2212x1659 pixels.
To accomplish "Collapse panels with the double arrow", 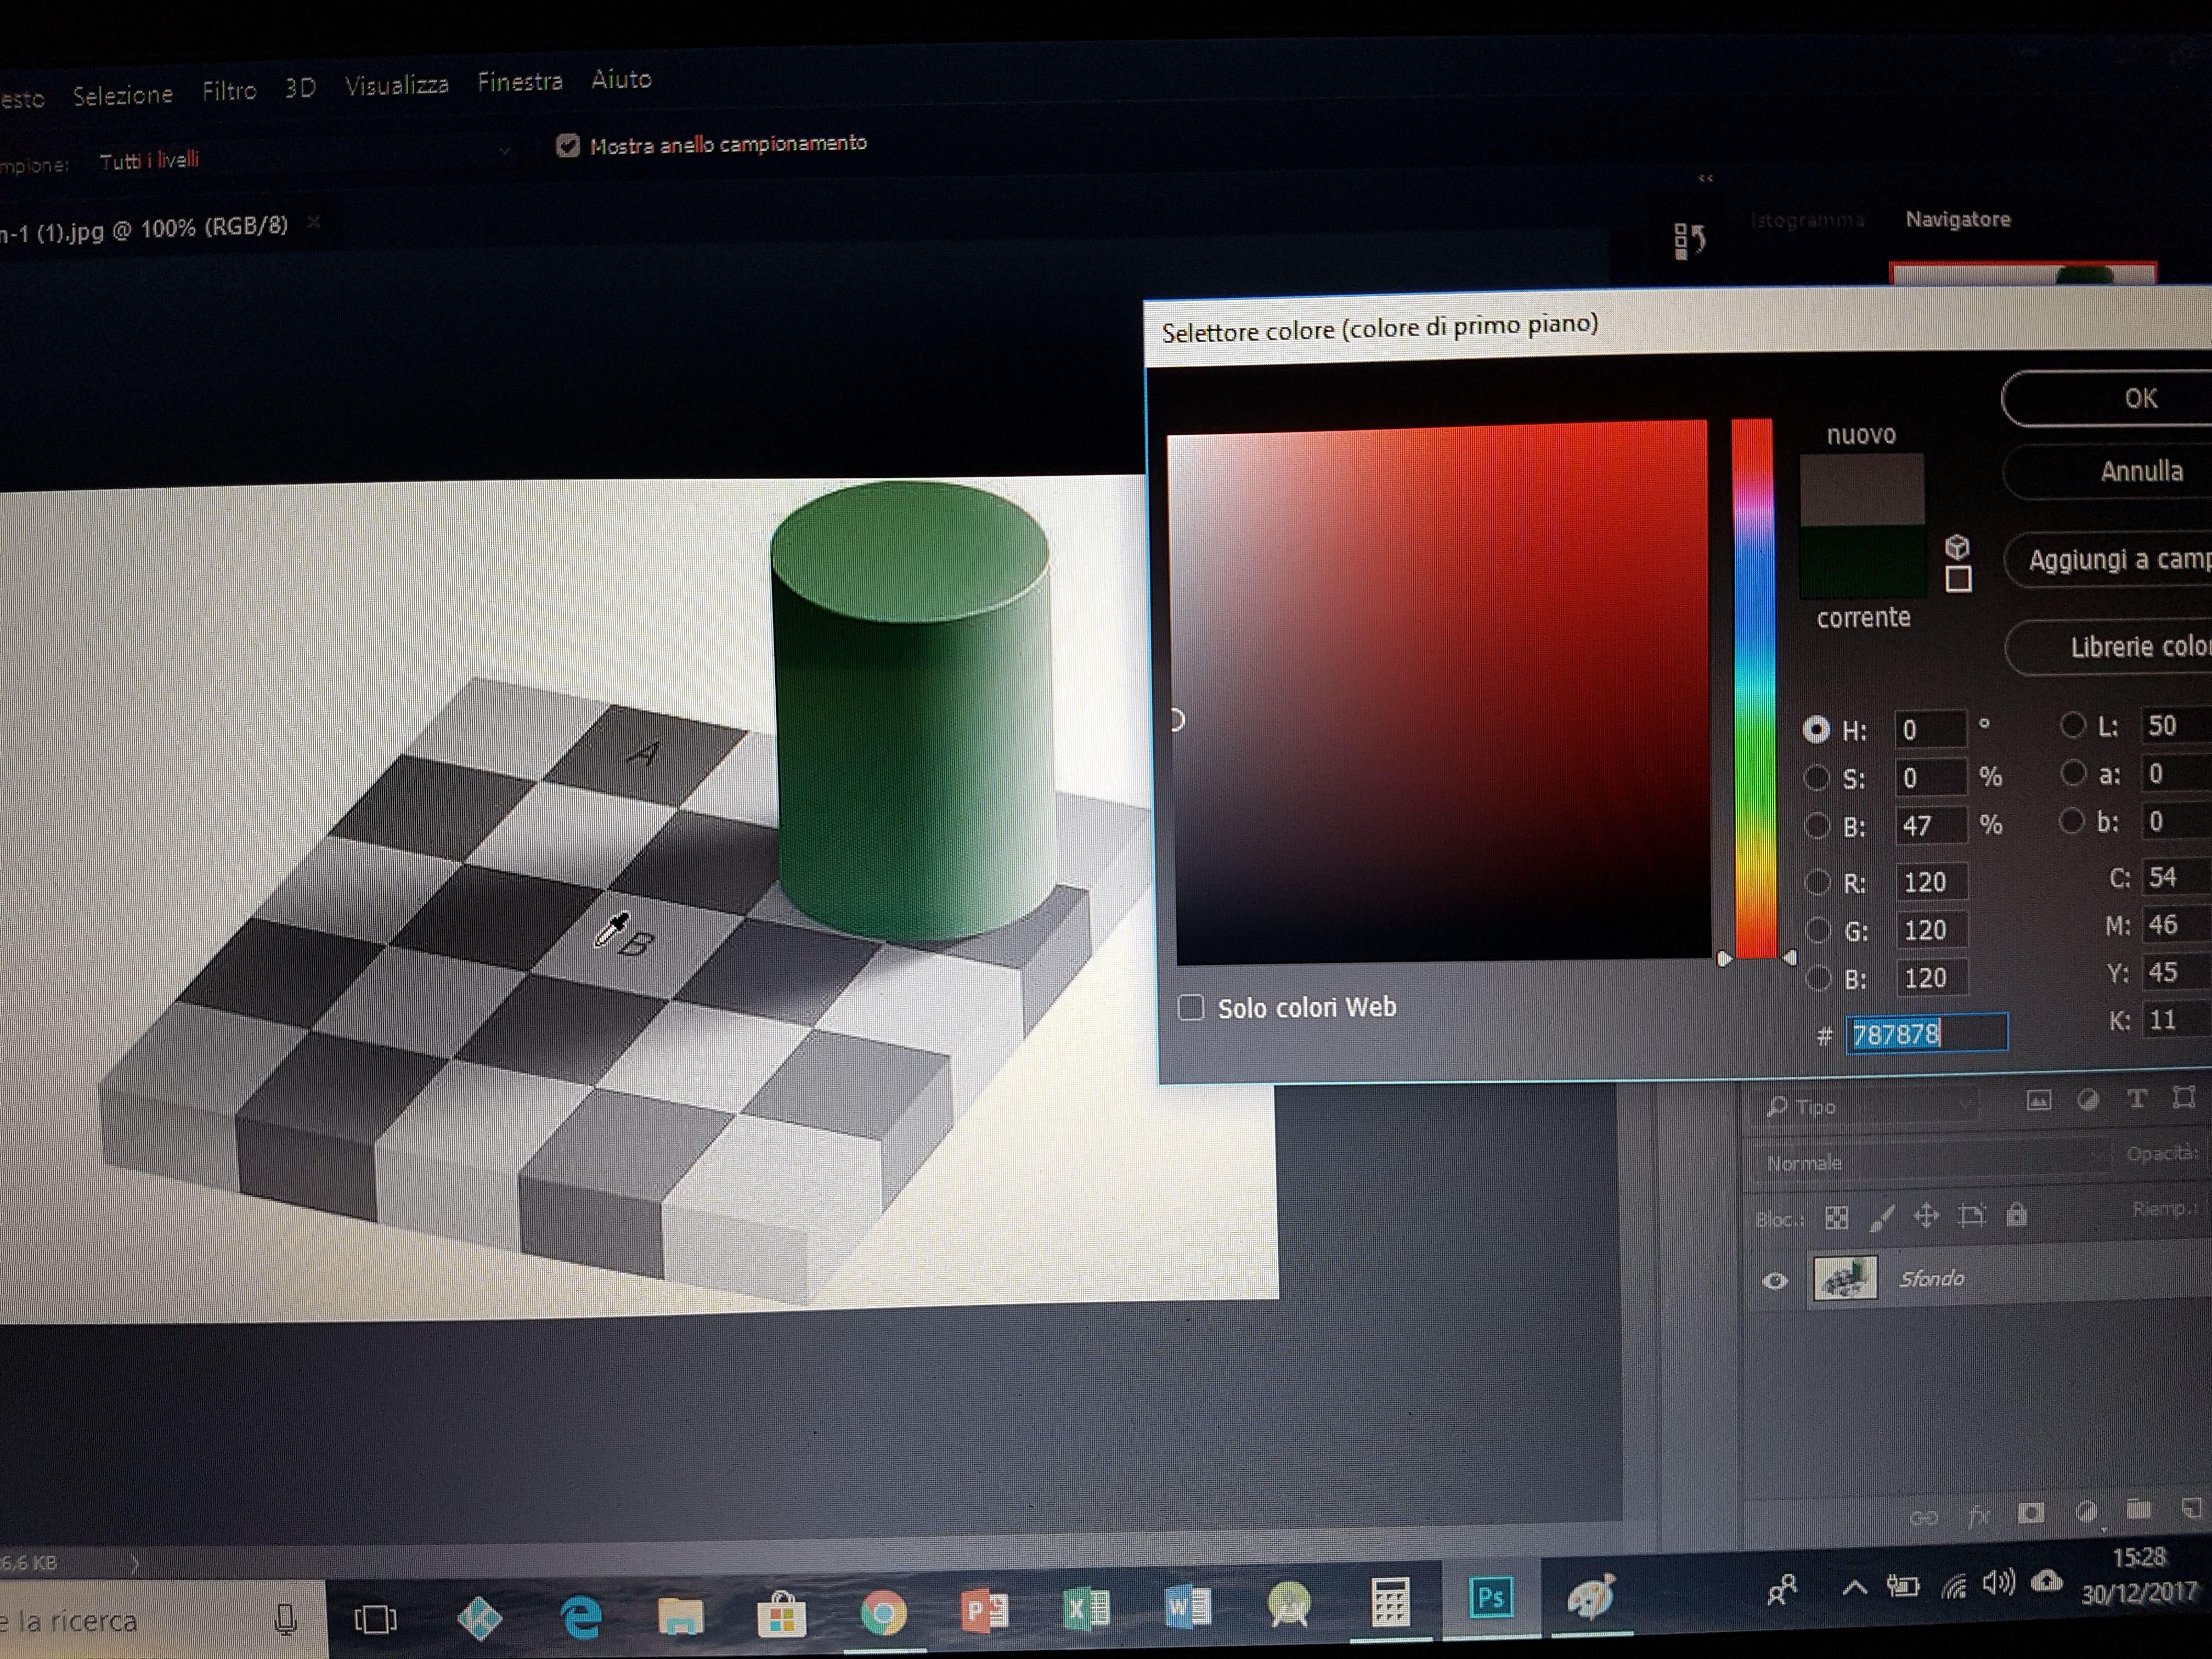I will (1706, 178).
